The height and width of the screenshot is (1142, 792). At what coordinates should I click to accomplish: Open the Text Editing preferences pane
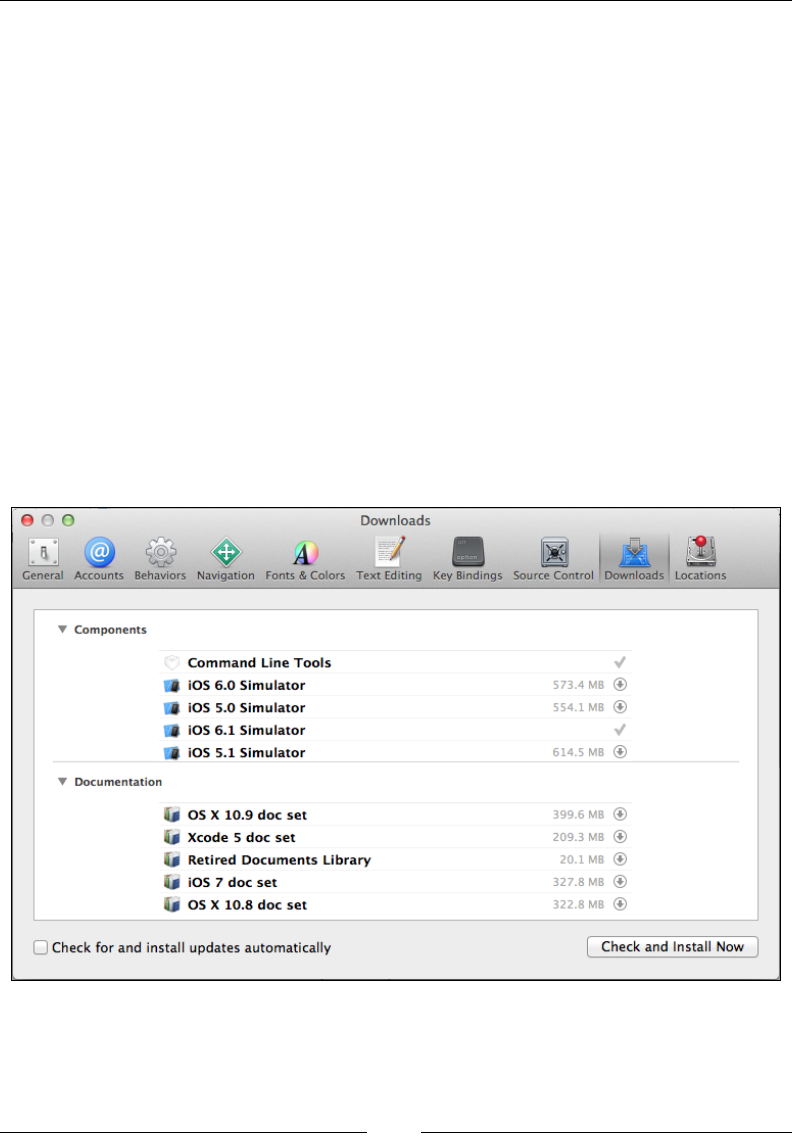(389, 559)
